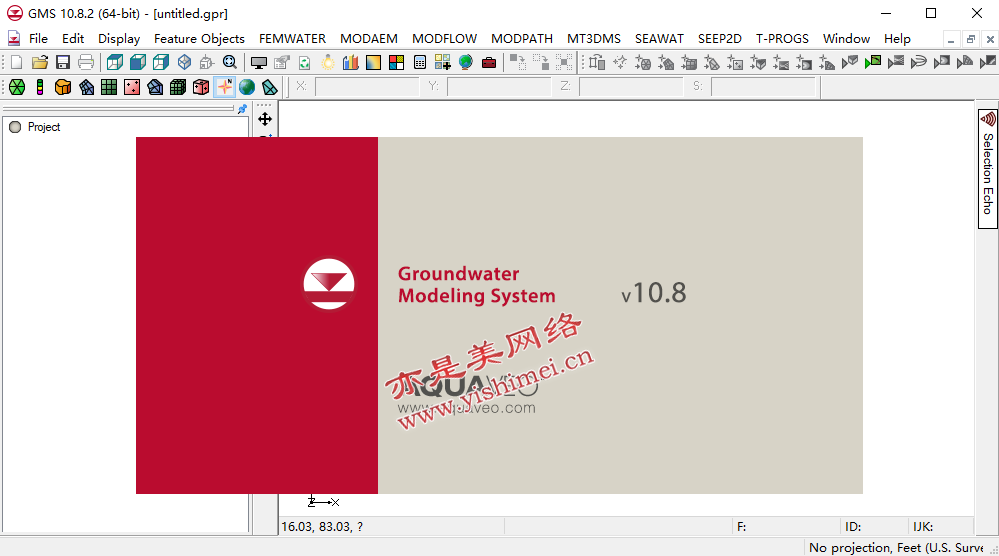Click the Print icon in the toolbar
The height and width of the screenshot is (556, 999).
pyautogui.click(x=85, y=62)
